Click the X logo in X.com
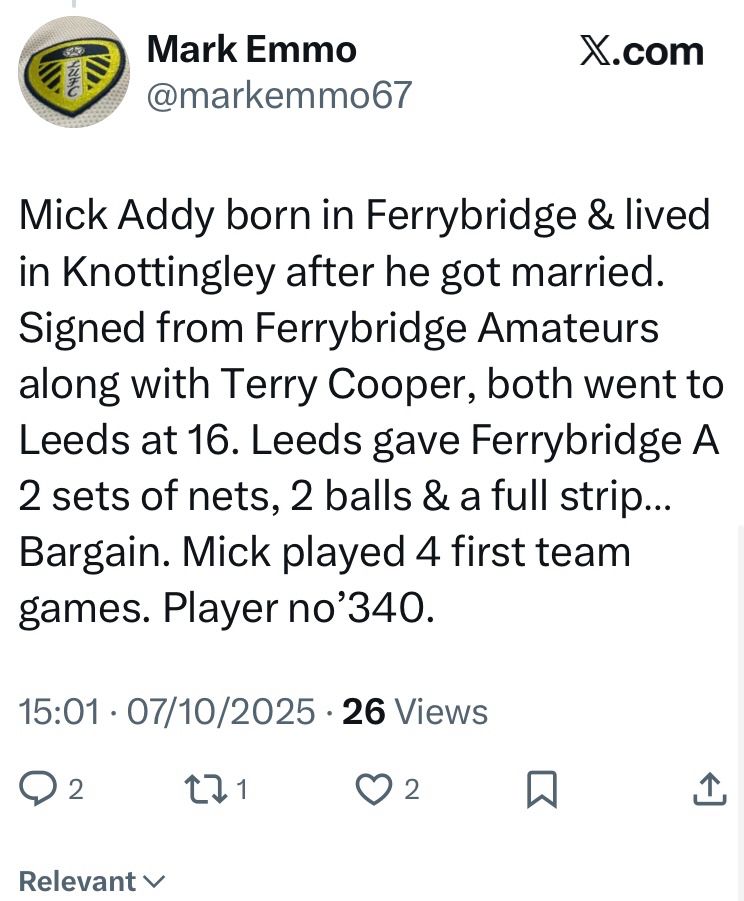744x901 pixels. 598,51
